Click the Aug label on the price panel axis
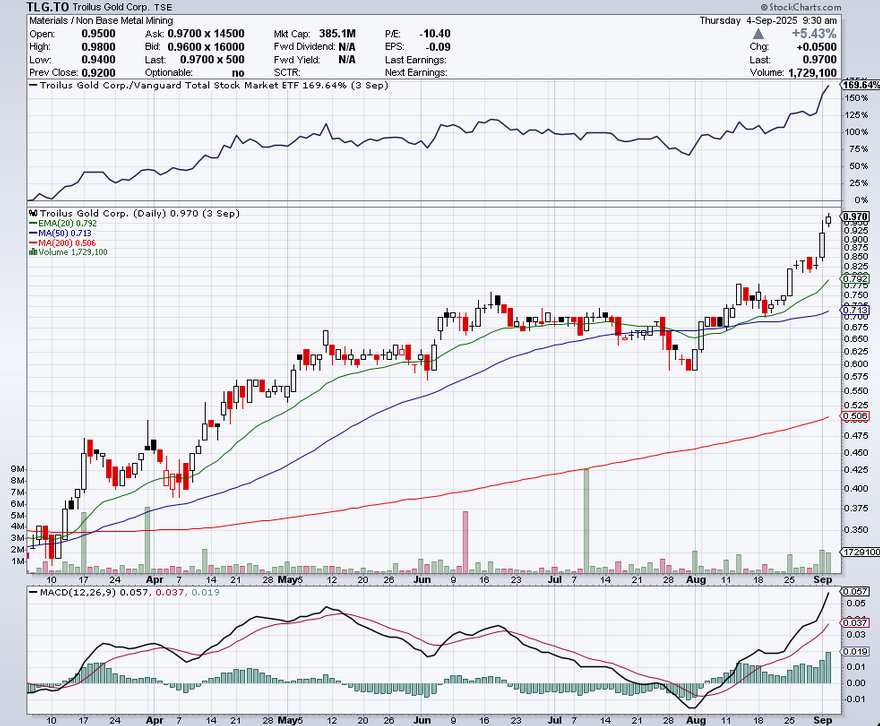 696,580
